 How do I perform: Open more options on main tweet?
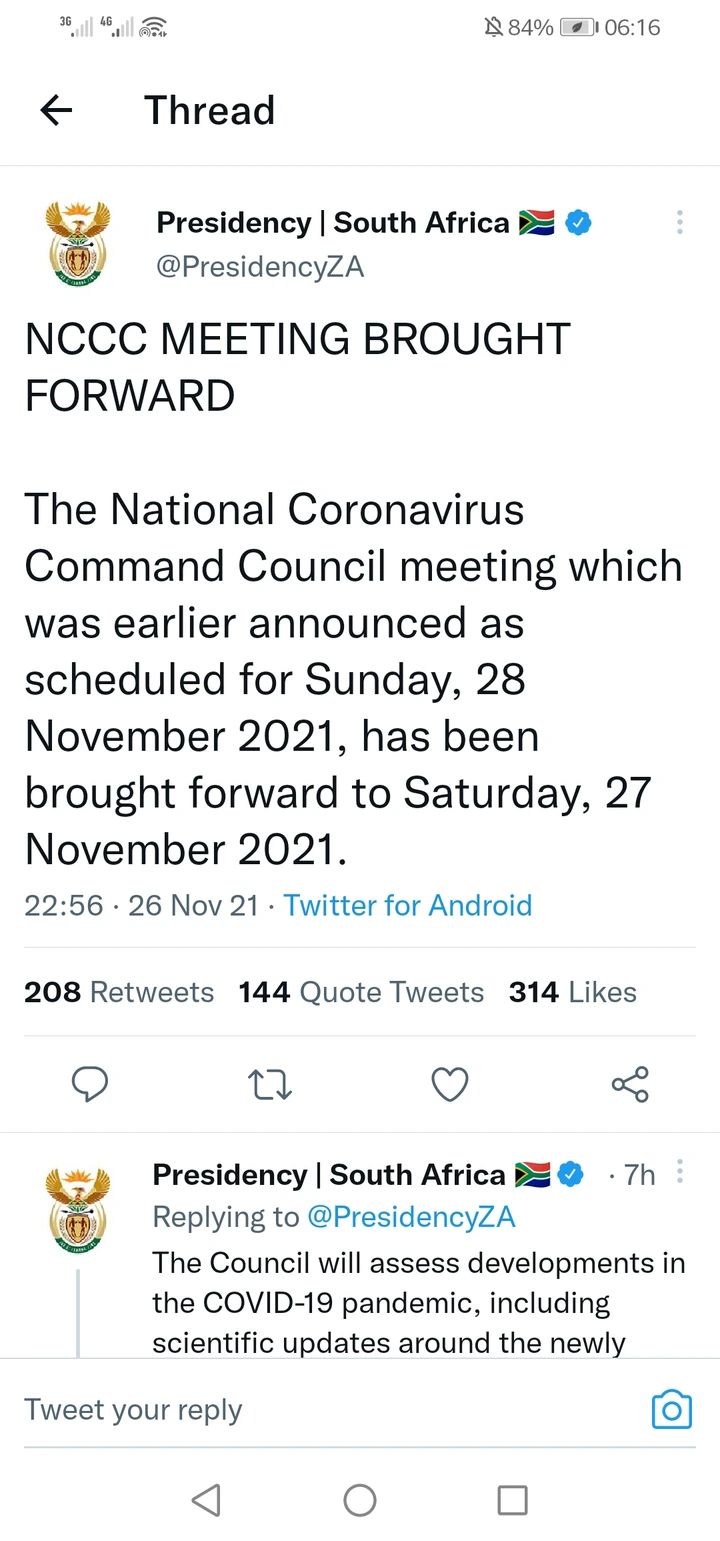click(x=680, y=222)
